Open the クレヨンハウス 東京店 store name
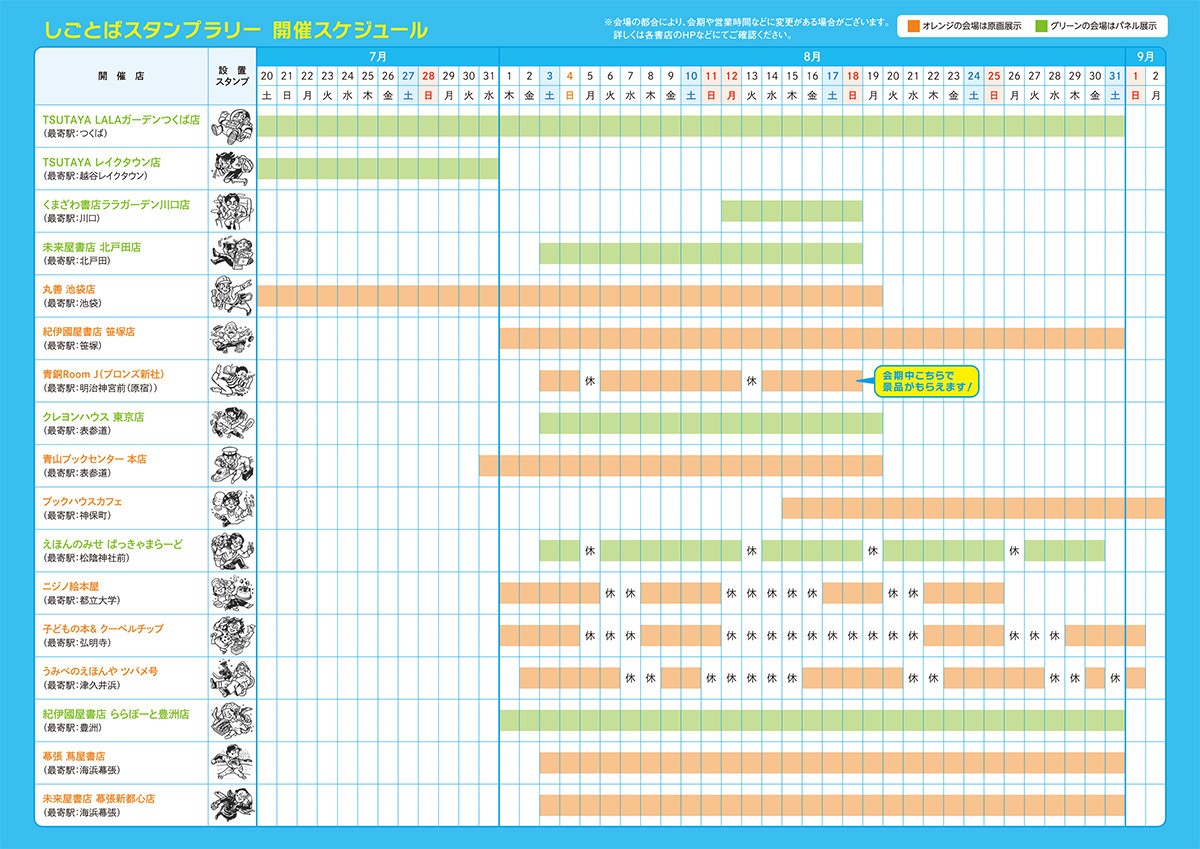This screenshot has height=849, width=1200. 93,416
